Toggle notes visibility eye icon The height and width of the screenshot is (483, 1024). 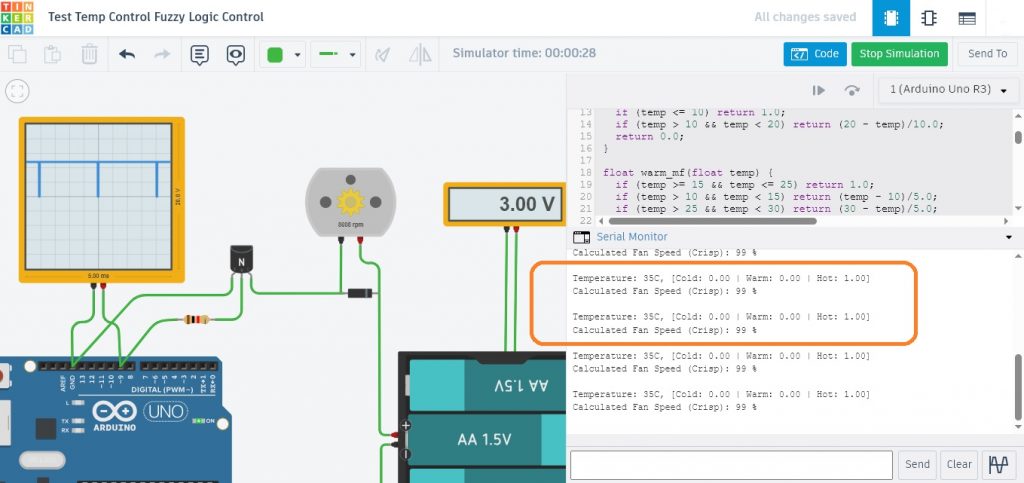pyautogui.click(x=236, y=55)
